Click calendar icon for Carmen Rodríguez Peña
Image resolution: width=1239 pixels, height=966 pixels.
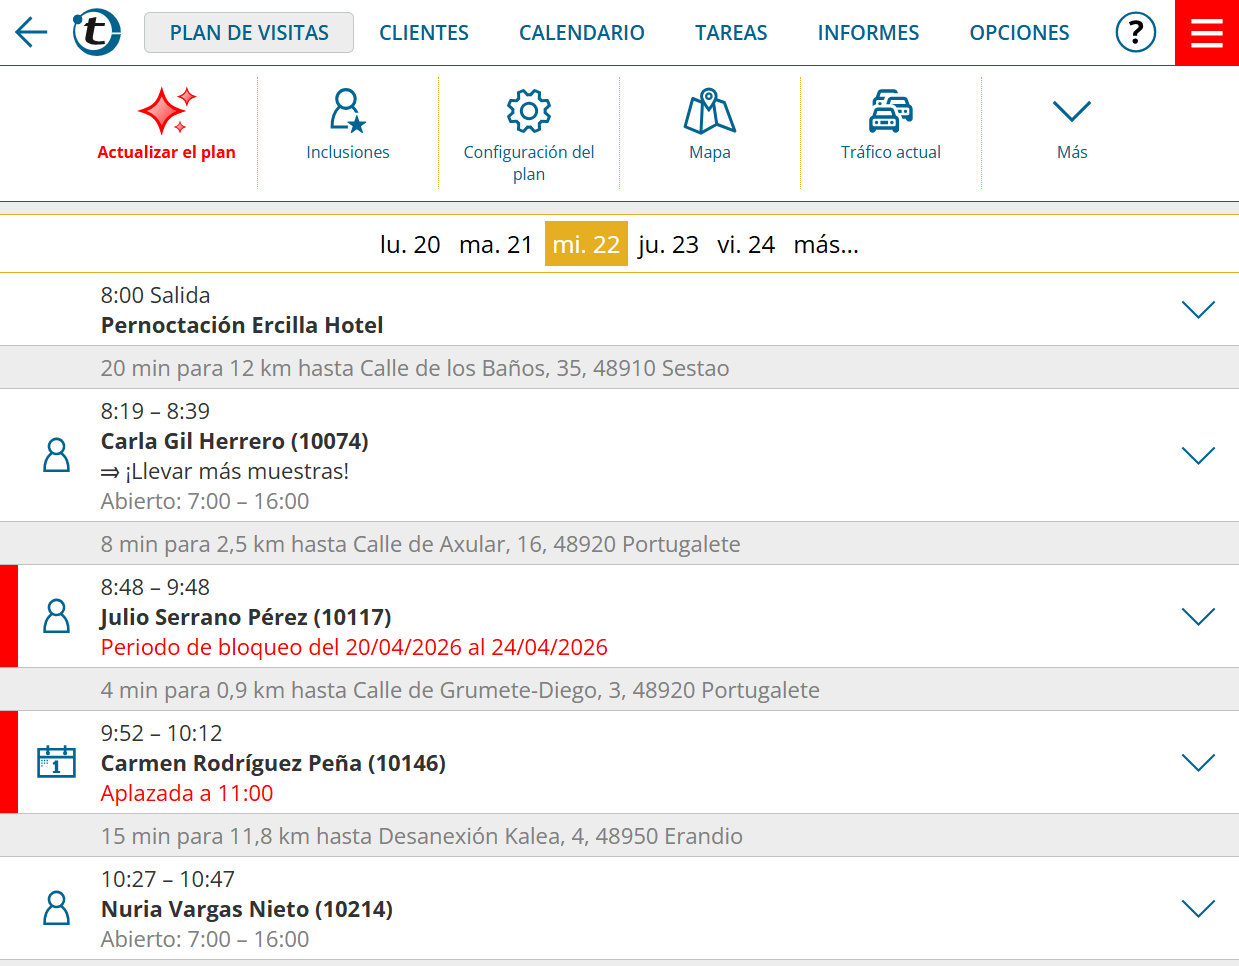pos(56,762)
